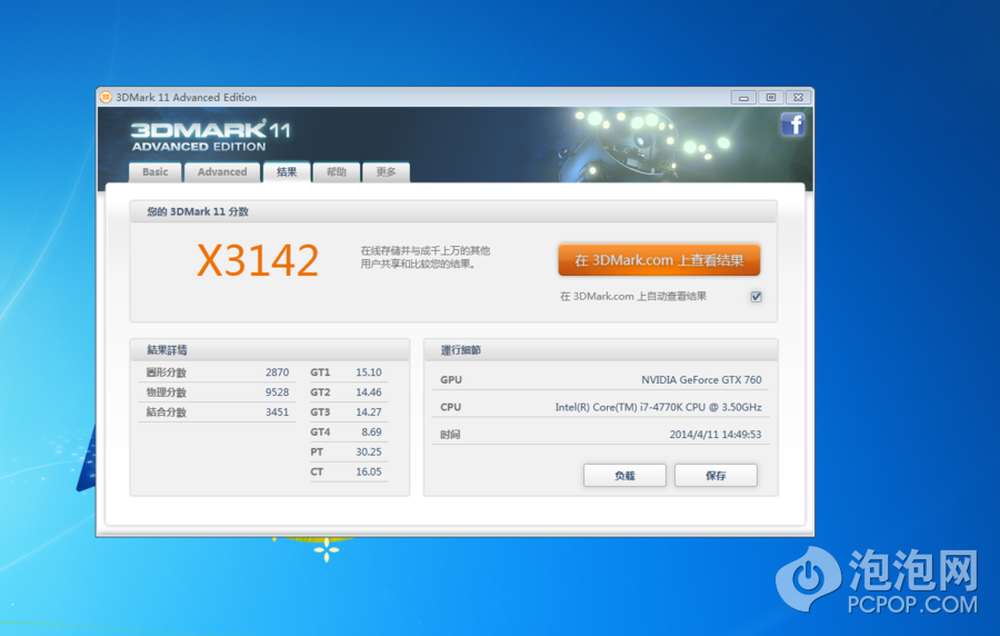
Task: Click the GT3 value 14.27
Action: tap(369, 412)
